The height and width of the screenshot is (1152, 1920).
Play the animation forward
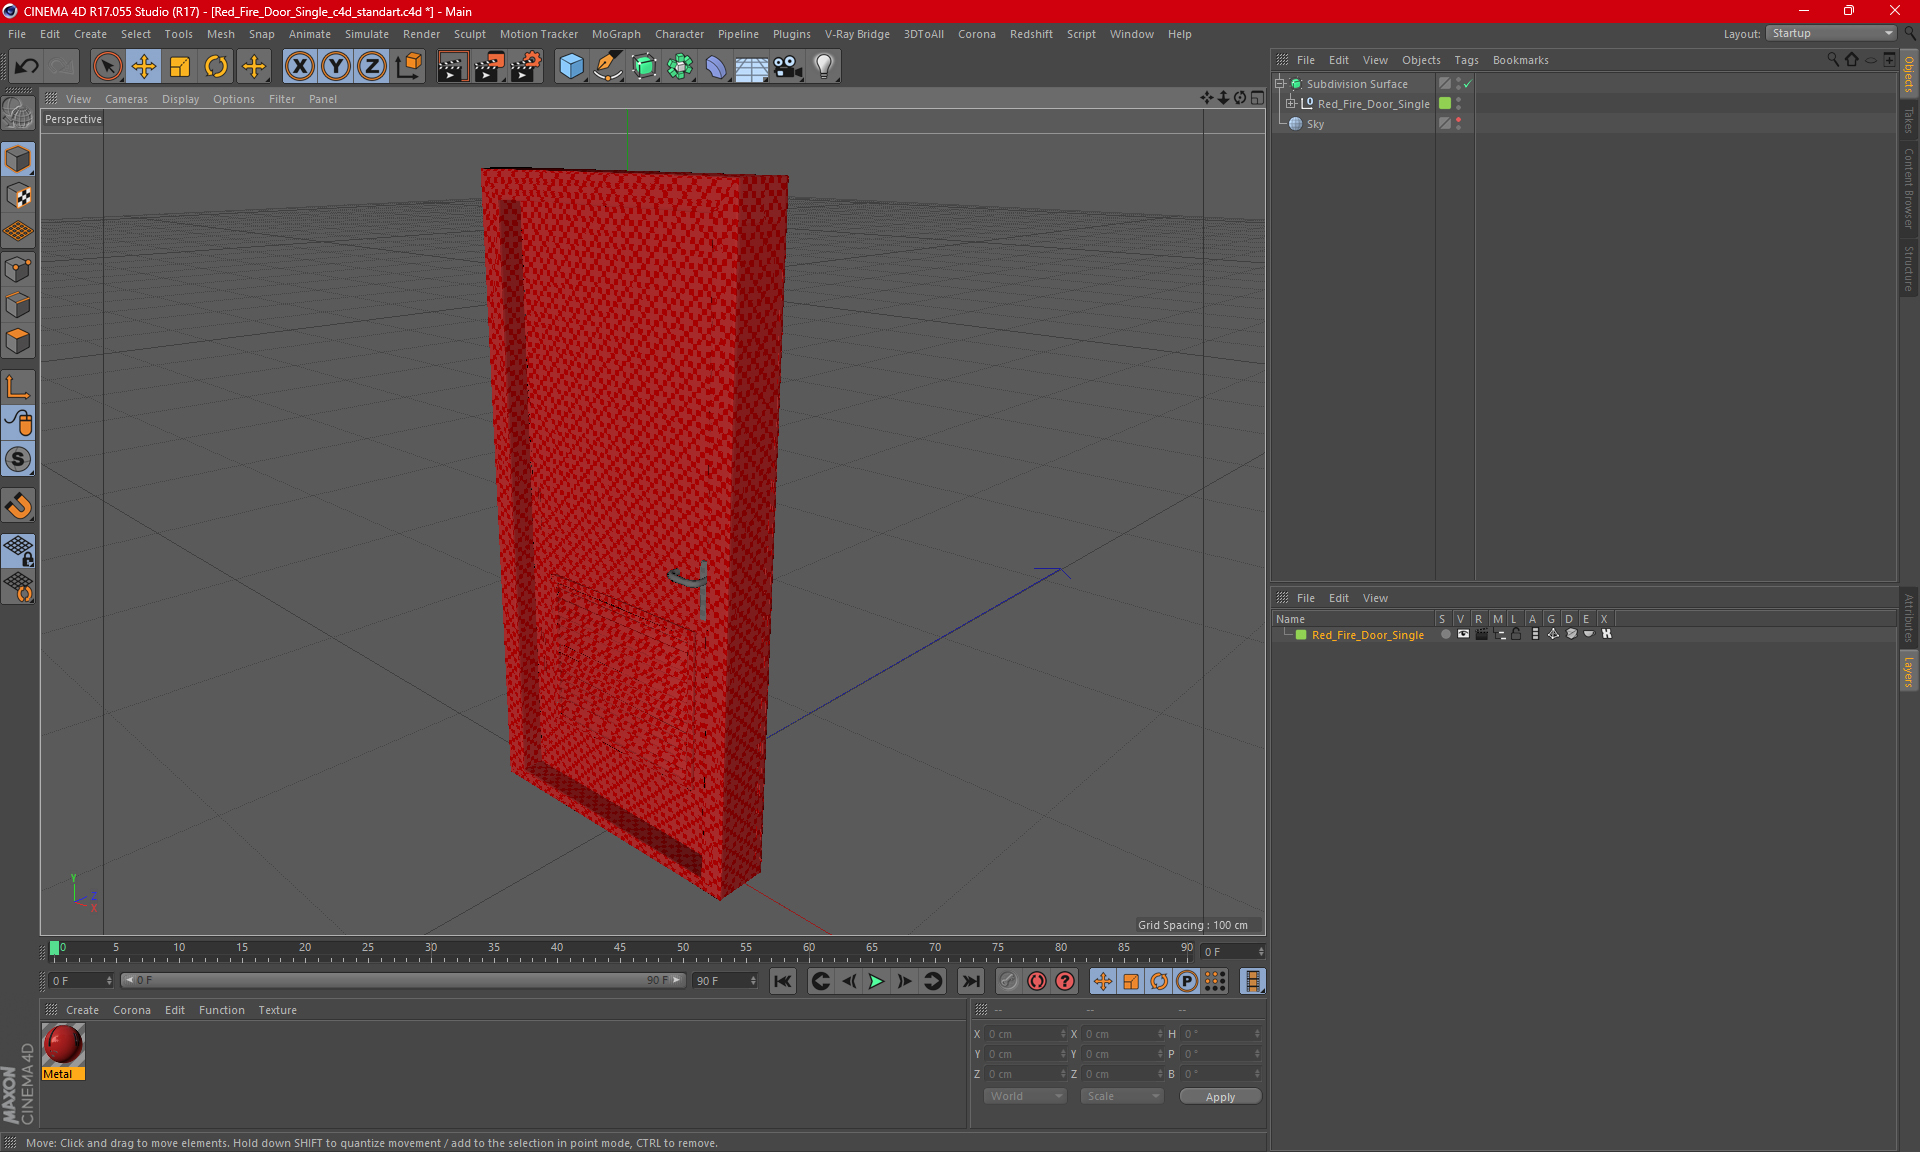pos(876,981)
